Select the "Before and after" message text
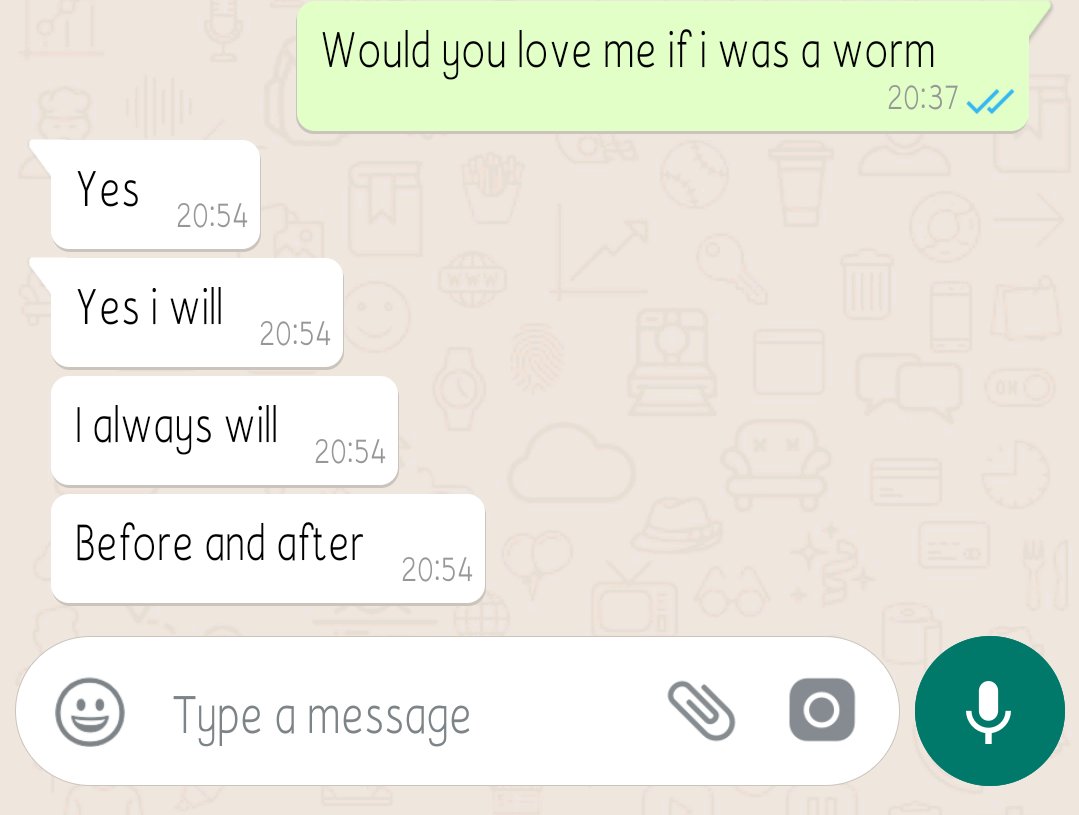Screen dimensions: 1079x815 click(219, 542)
